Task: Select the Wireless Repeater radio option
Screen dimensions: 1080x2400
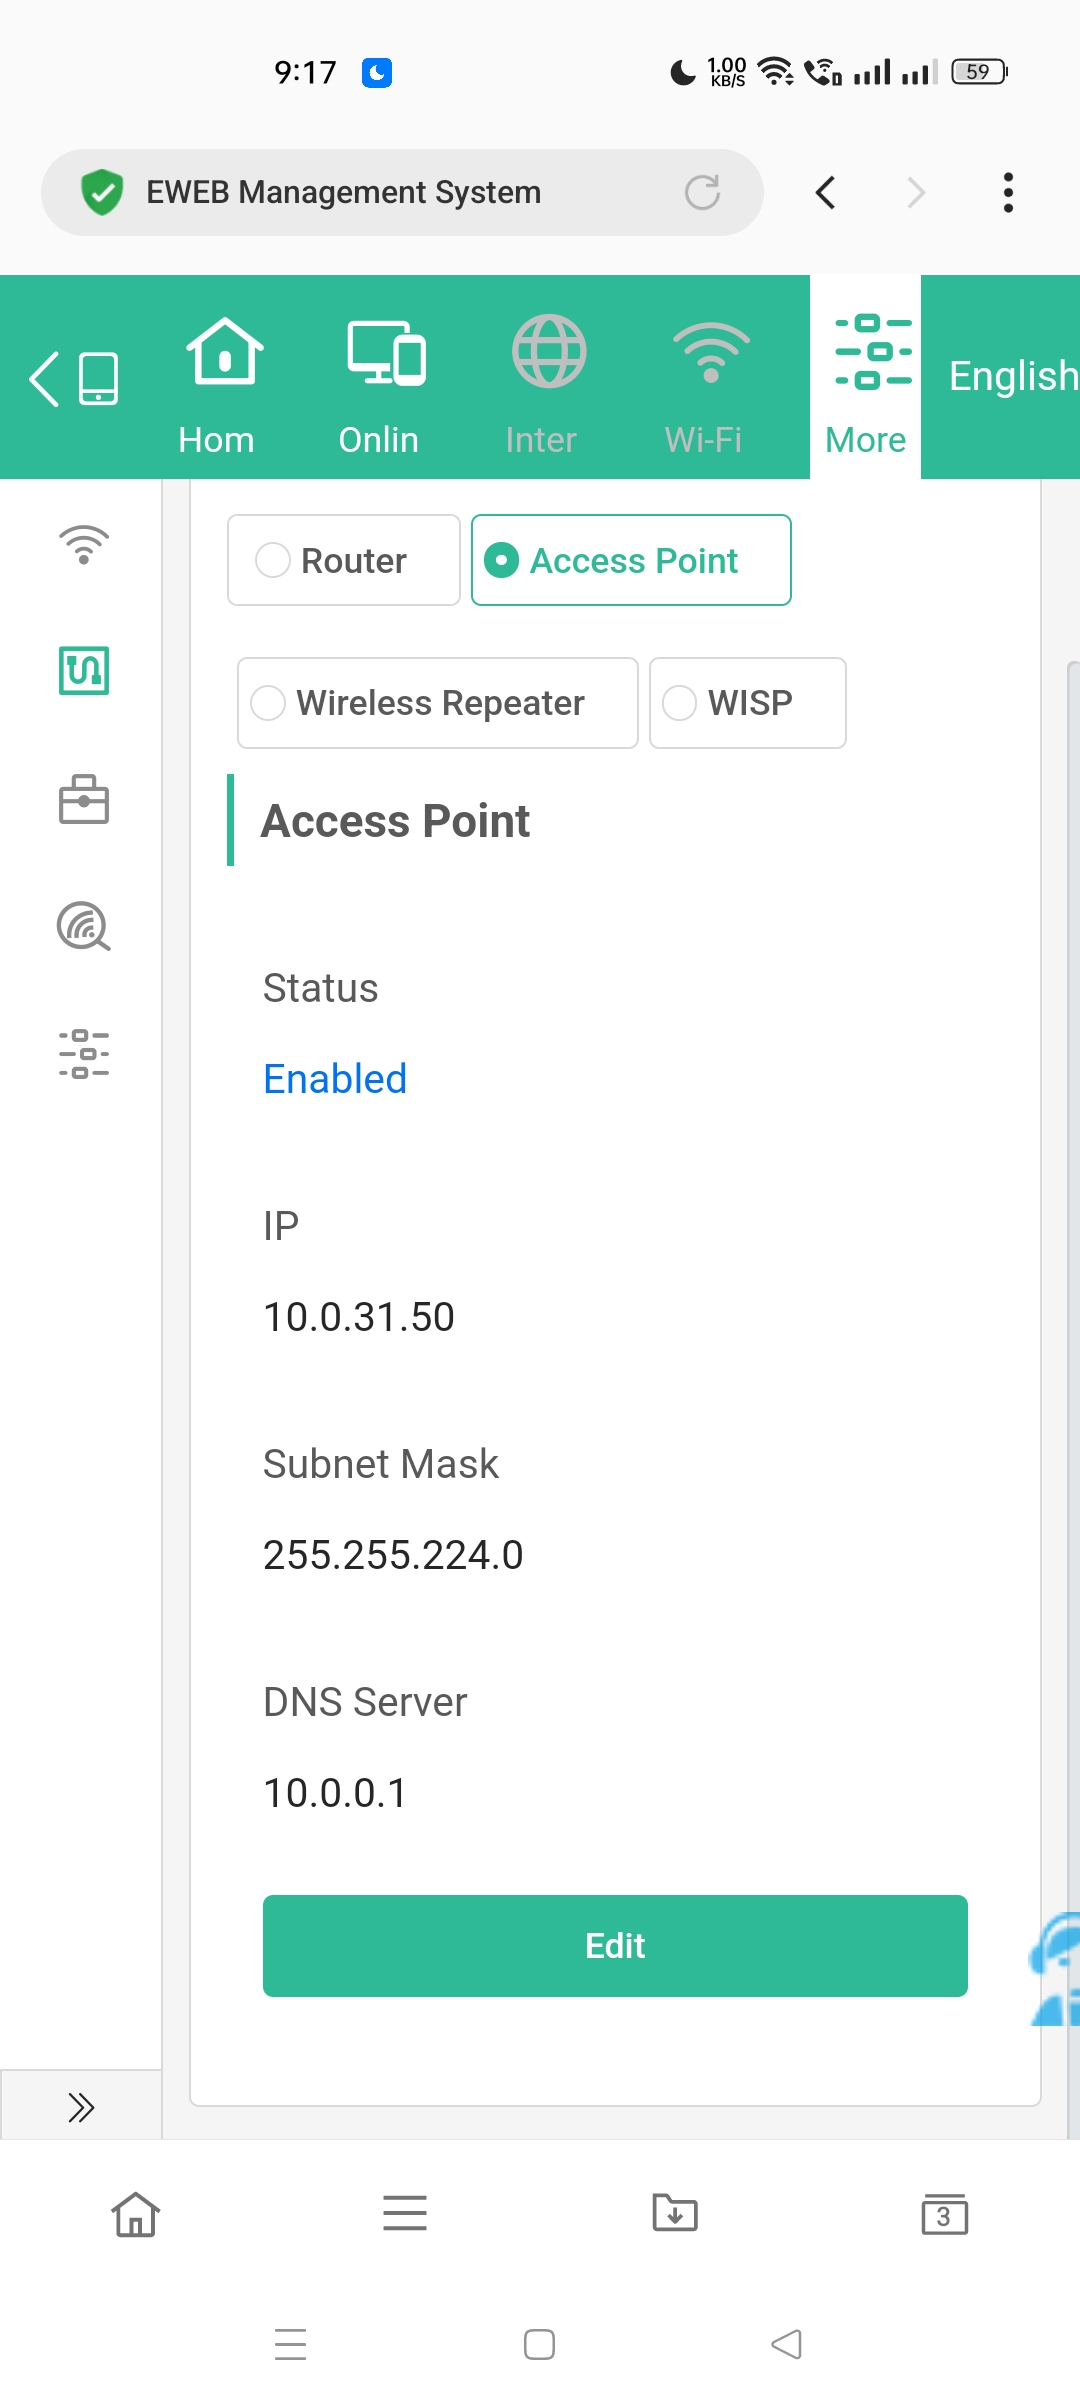Action: pyautogui.click(x=268, y=703)
